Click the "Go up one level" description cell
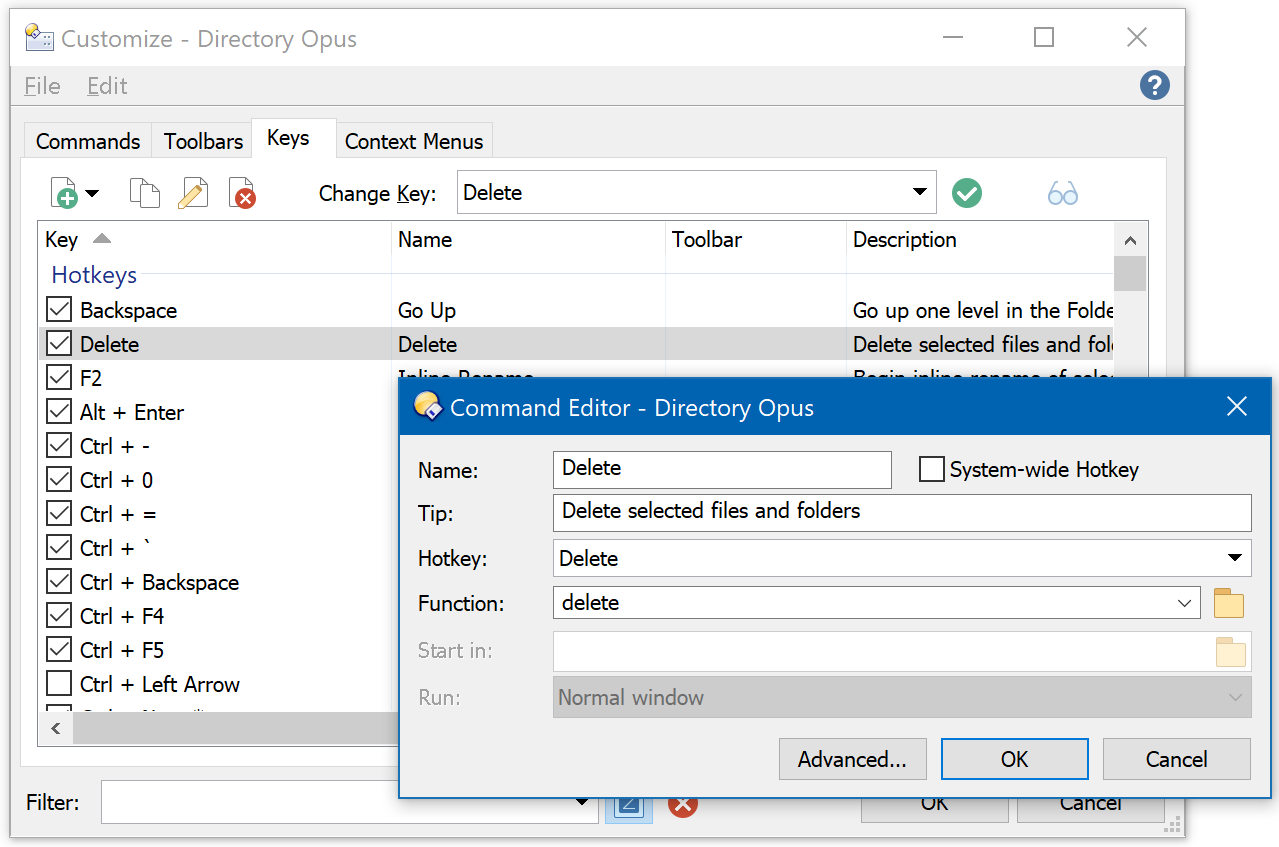The image size is (1279, 847). pos(983,310)
